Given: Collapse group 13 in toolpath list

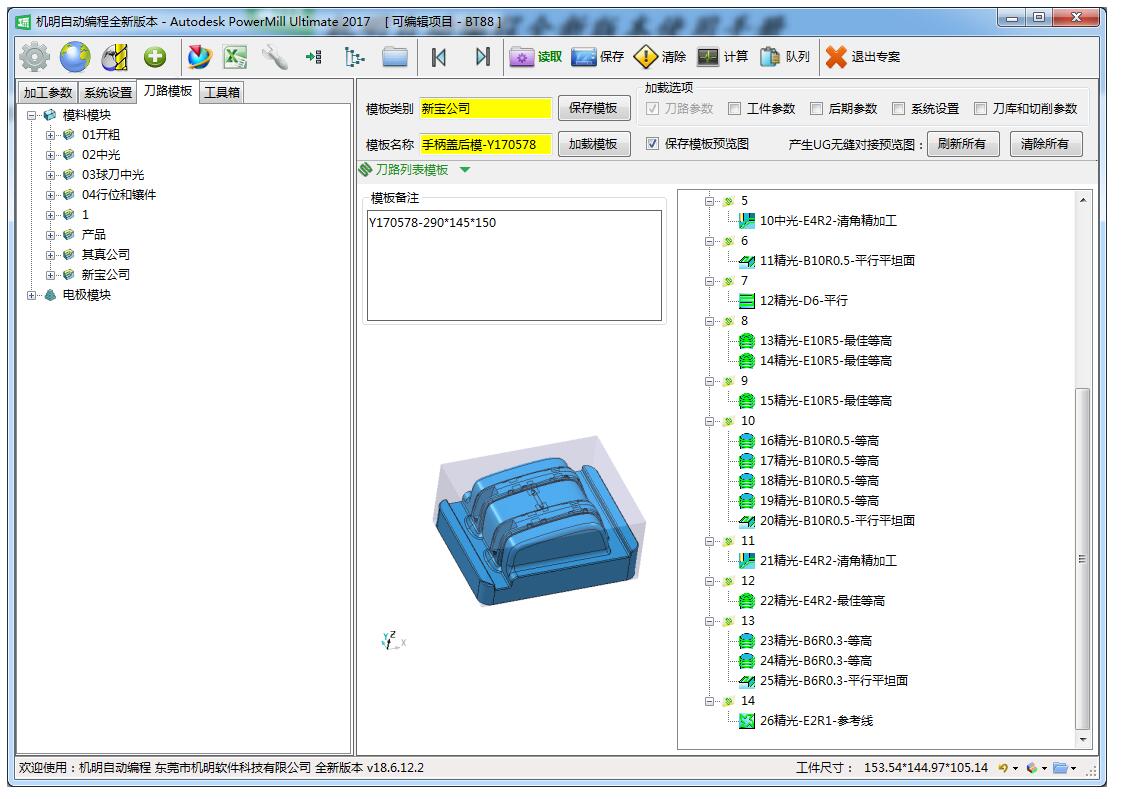Looking at the screenshot, I should click(710, 621).
